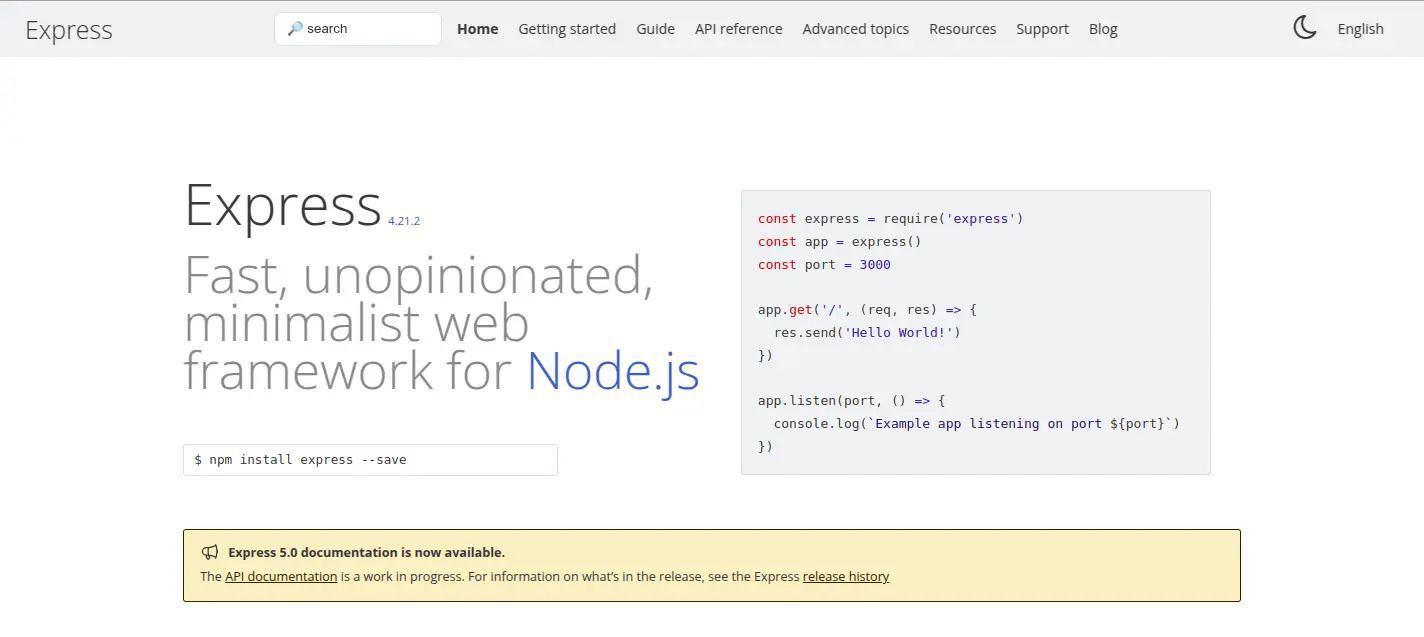Click the npm install express command box
1424x637 pixels.
coord(370,460)
